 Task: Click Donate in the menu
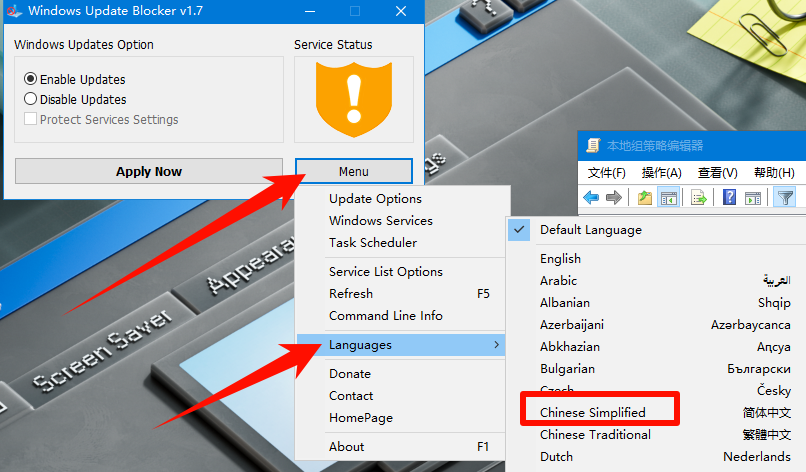[401, 374]
